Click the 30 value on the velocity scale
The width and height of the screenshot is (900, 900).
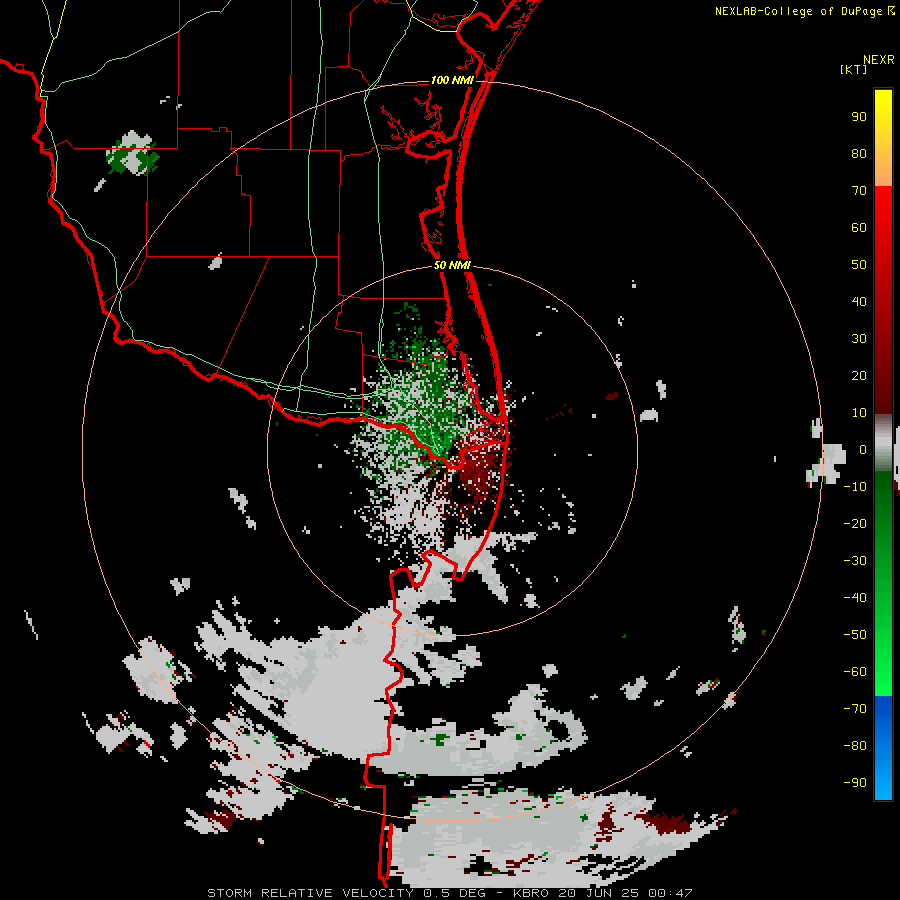[859, 339]
